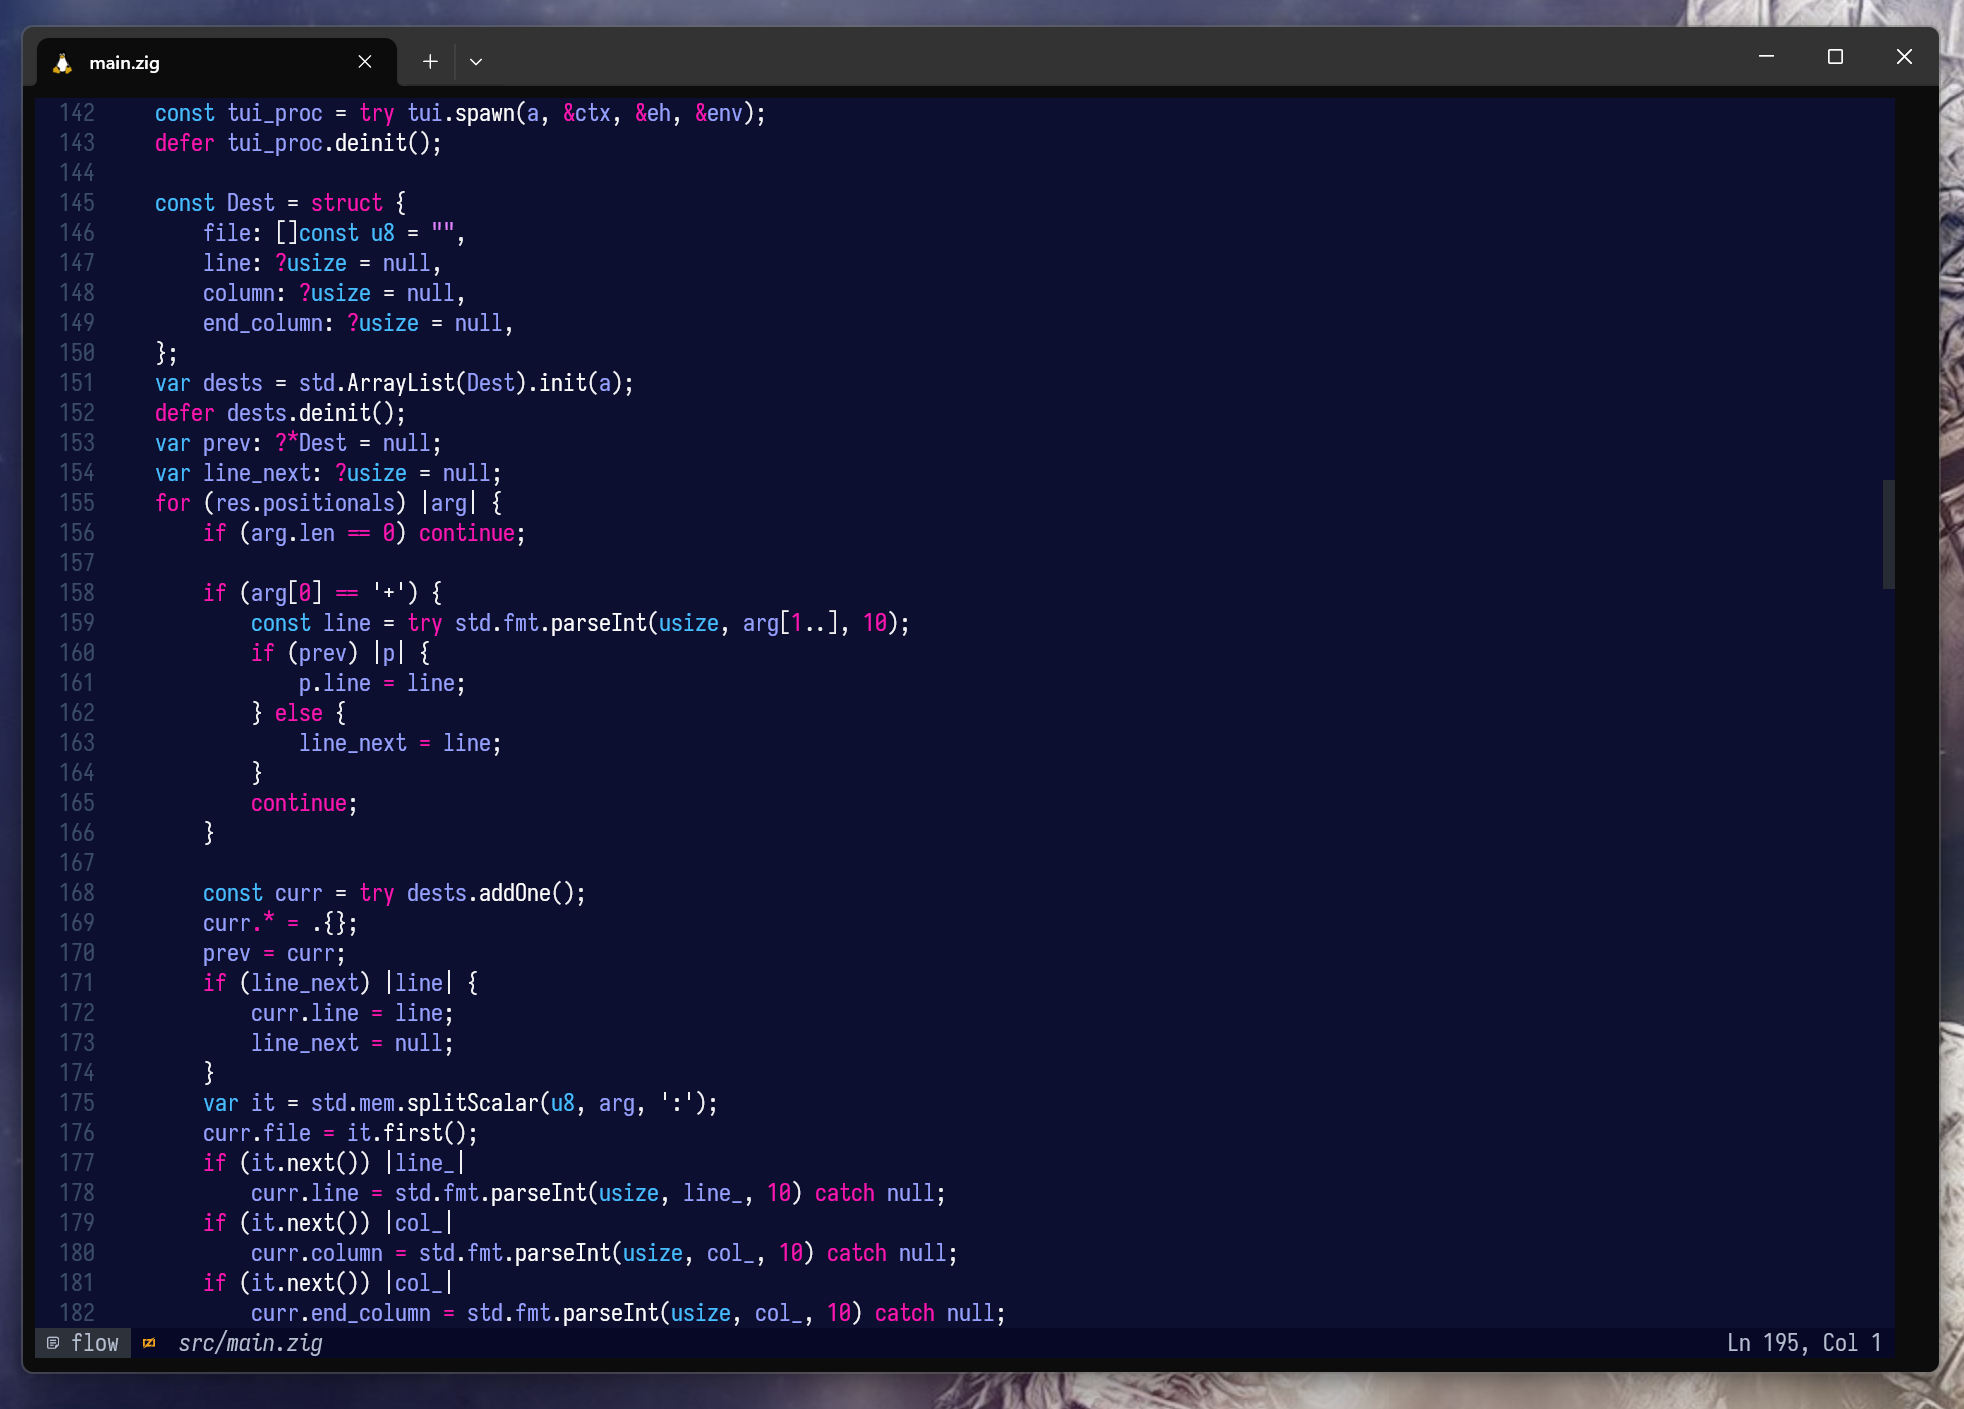Click the flow mode indicator in status bar
The width and height of the screenshot is (1964, 1409).
95,1343
